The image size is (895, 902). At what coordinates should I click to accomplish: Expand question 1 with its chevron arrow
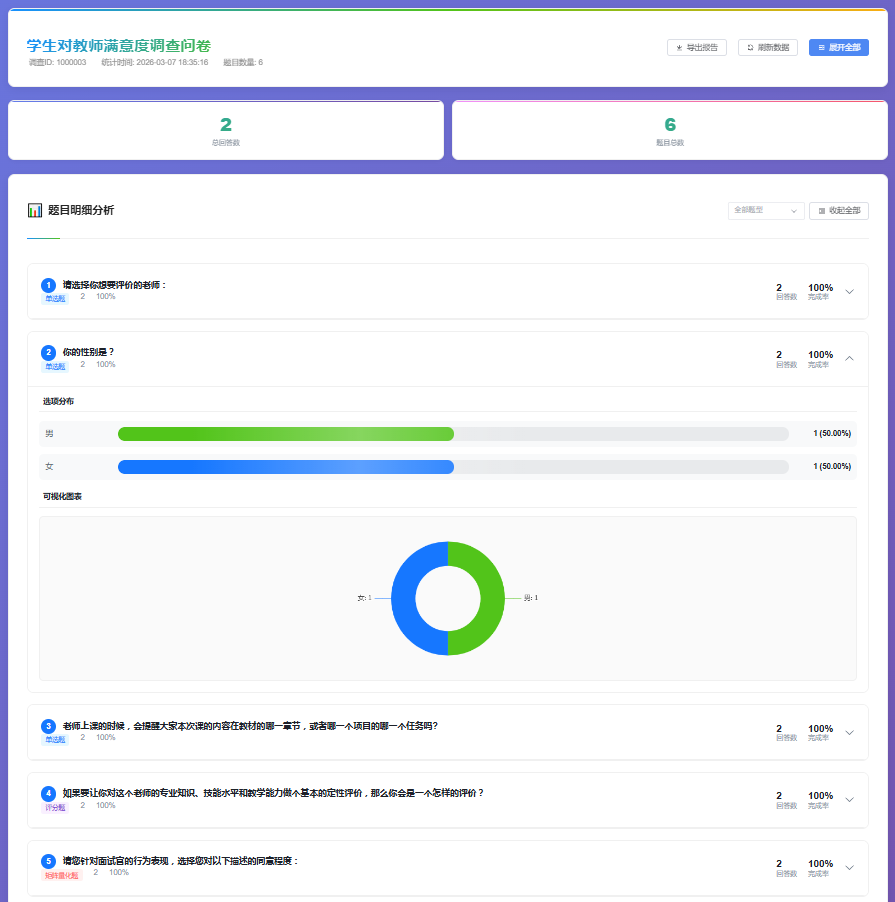coord(849,292)
